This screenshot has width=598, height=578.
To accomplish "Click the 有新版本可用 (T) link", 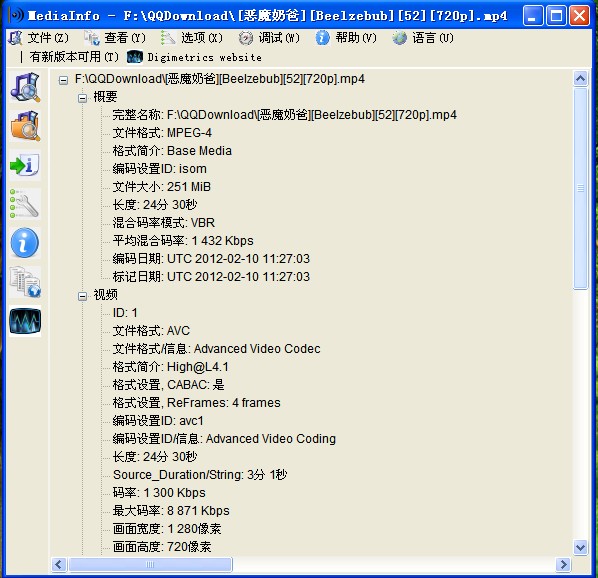I will click(x=74, y=57).
